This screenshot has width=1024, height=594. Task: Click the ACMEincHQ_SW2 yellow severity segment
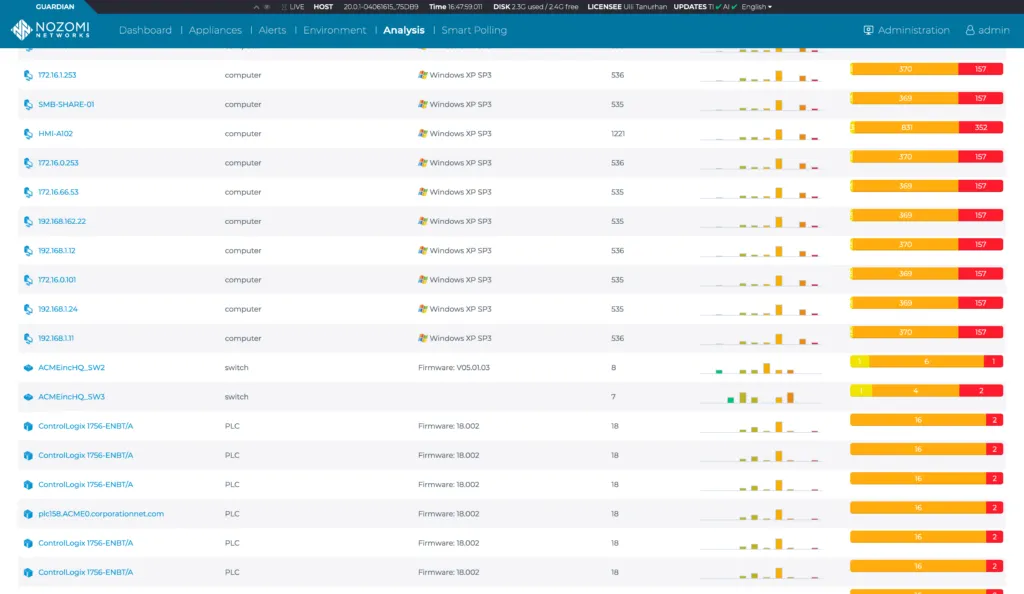[859, 362]
